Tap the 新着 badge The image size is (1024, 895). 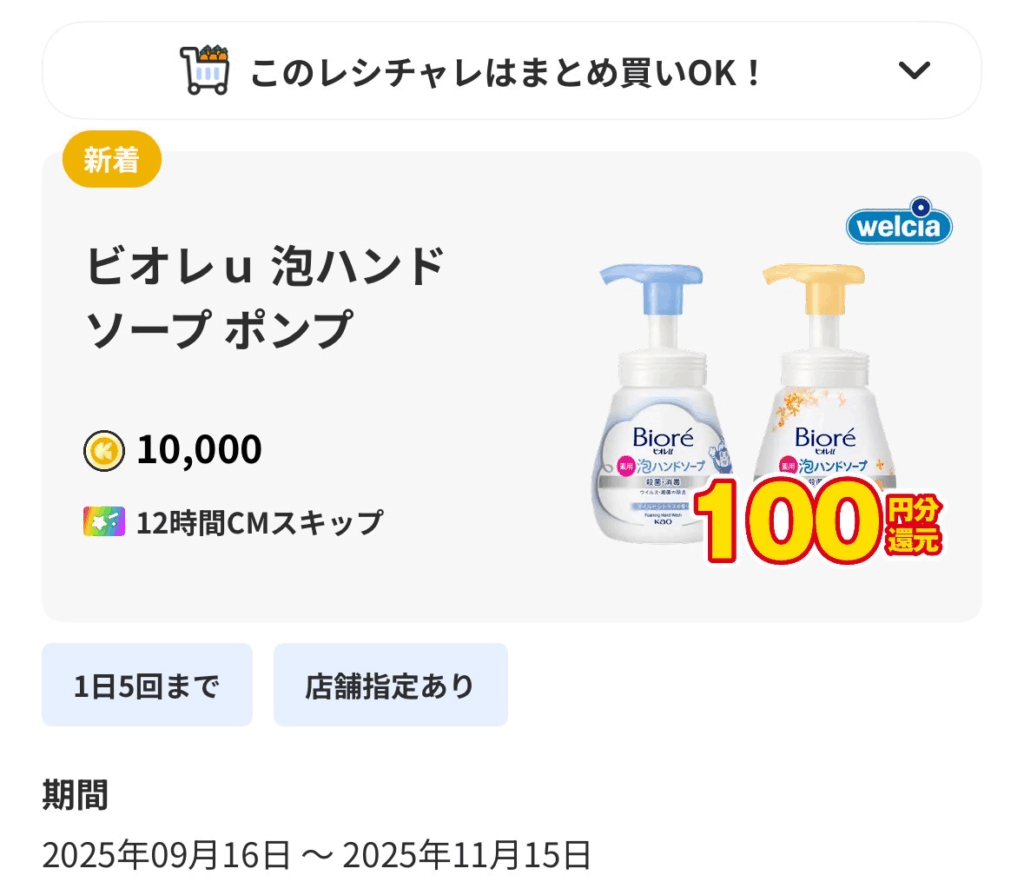point(111,159)
